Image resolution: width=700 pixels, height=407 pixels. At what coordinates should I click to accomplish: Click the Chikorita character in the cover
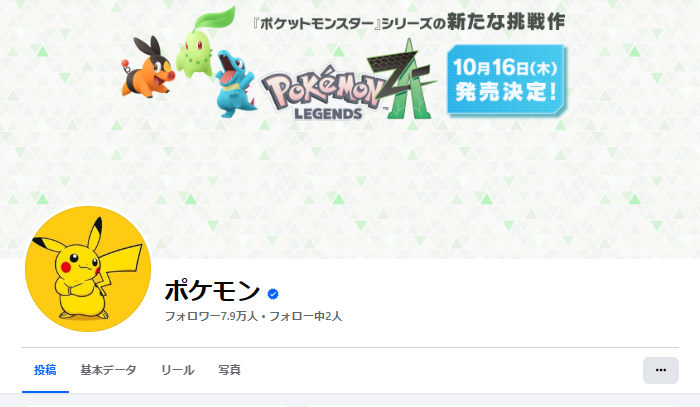pyautogui.click(x=201, y=42)
